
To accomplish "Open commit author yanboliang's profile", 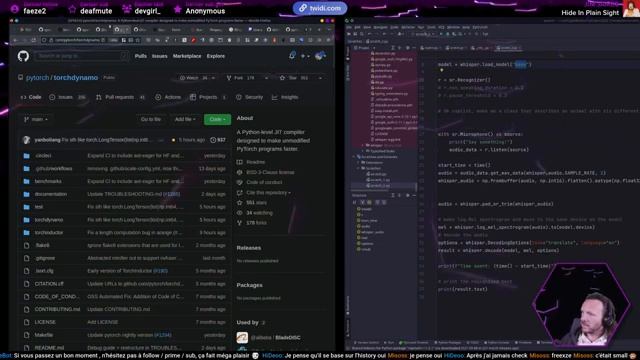I will [x=47, y=140].
